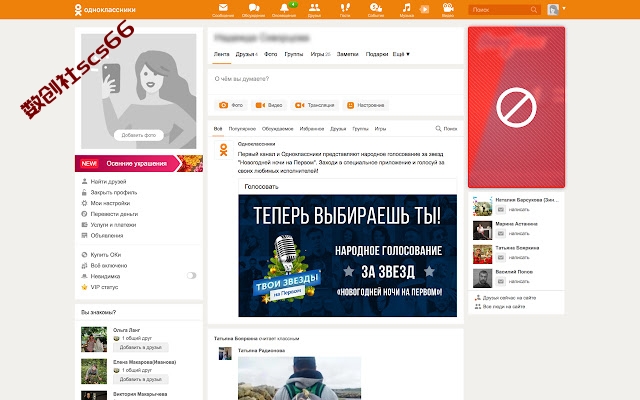
Task: Click the small profile avatar in header
Action: 553,9
